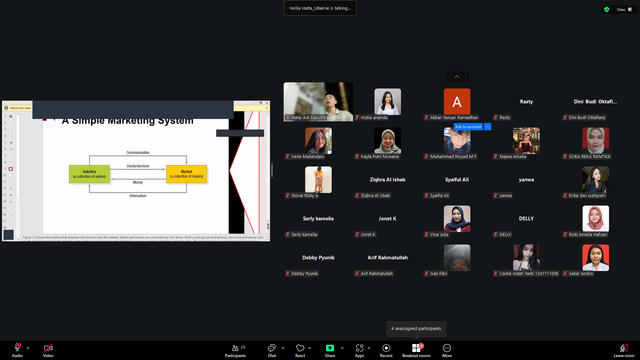Open the blue more-options button beside Ask to unmute
The image size is (640, 360).
tap(487, 127)
